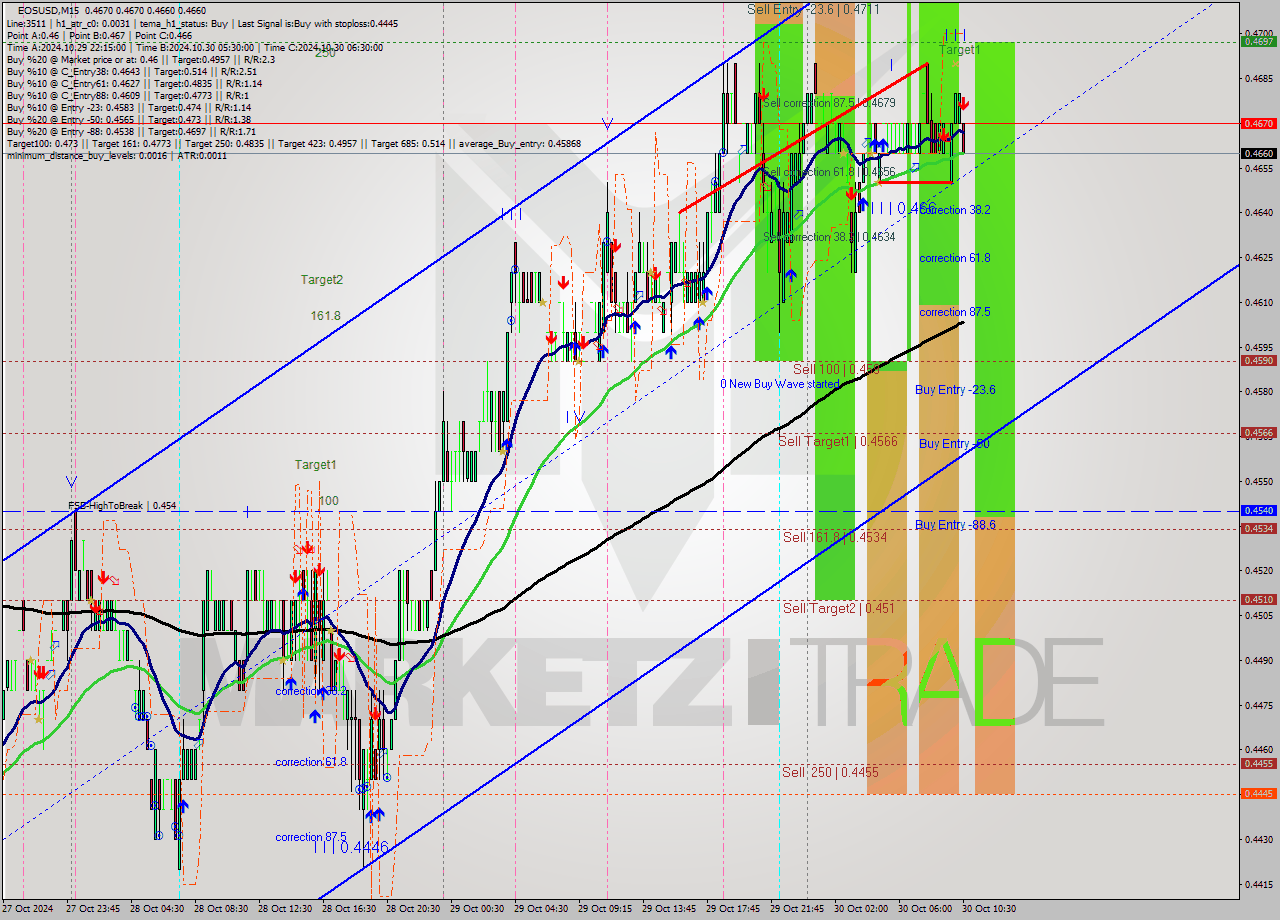This screenshot has width=1280, height=920.
Task: Click the green 'Target2' label
Action: (x=322, y=280)
